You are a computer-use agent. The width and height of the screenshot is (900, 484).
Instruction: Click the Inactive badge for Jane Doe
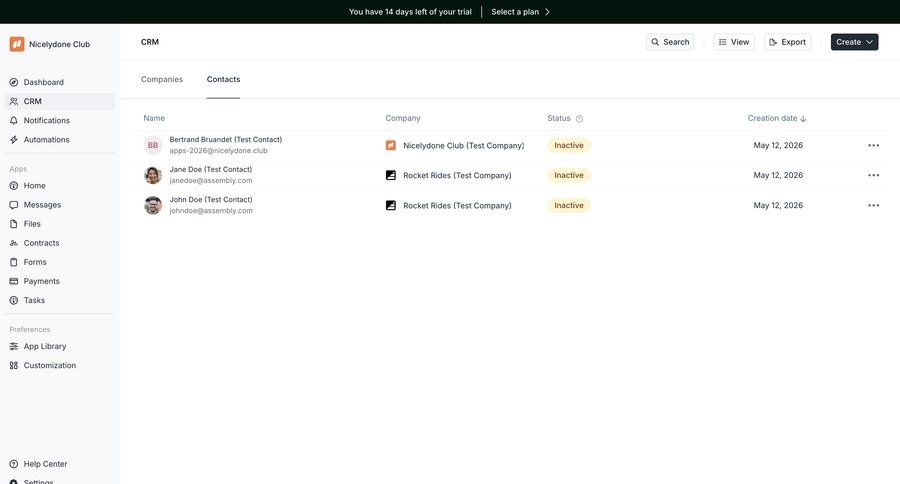(x=569, y=175)
